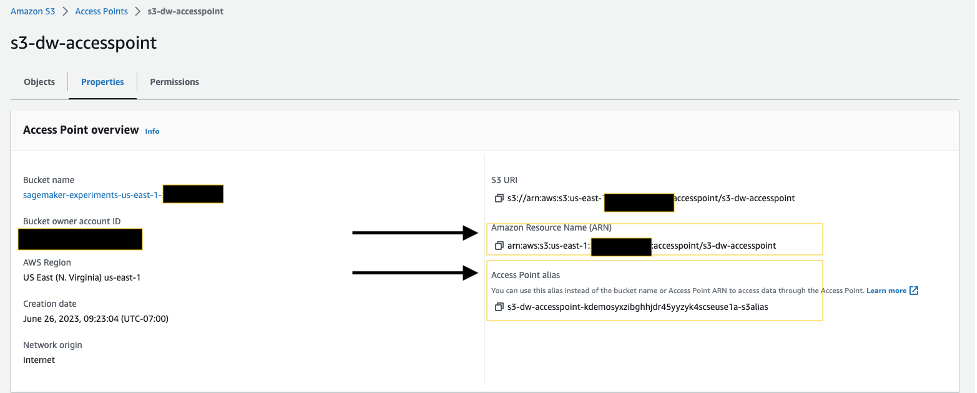Select the ARN value text
Image resolution: width=977 pixels, height=393 pixels.
tap(642, 245)
